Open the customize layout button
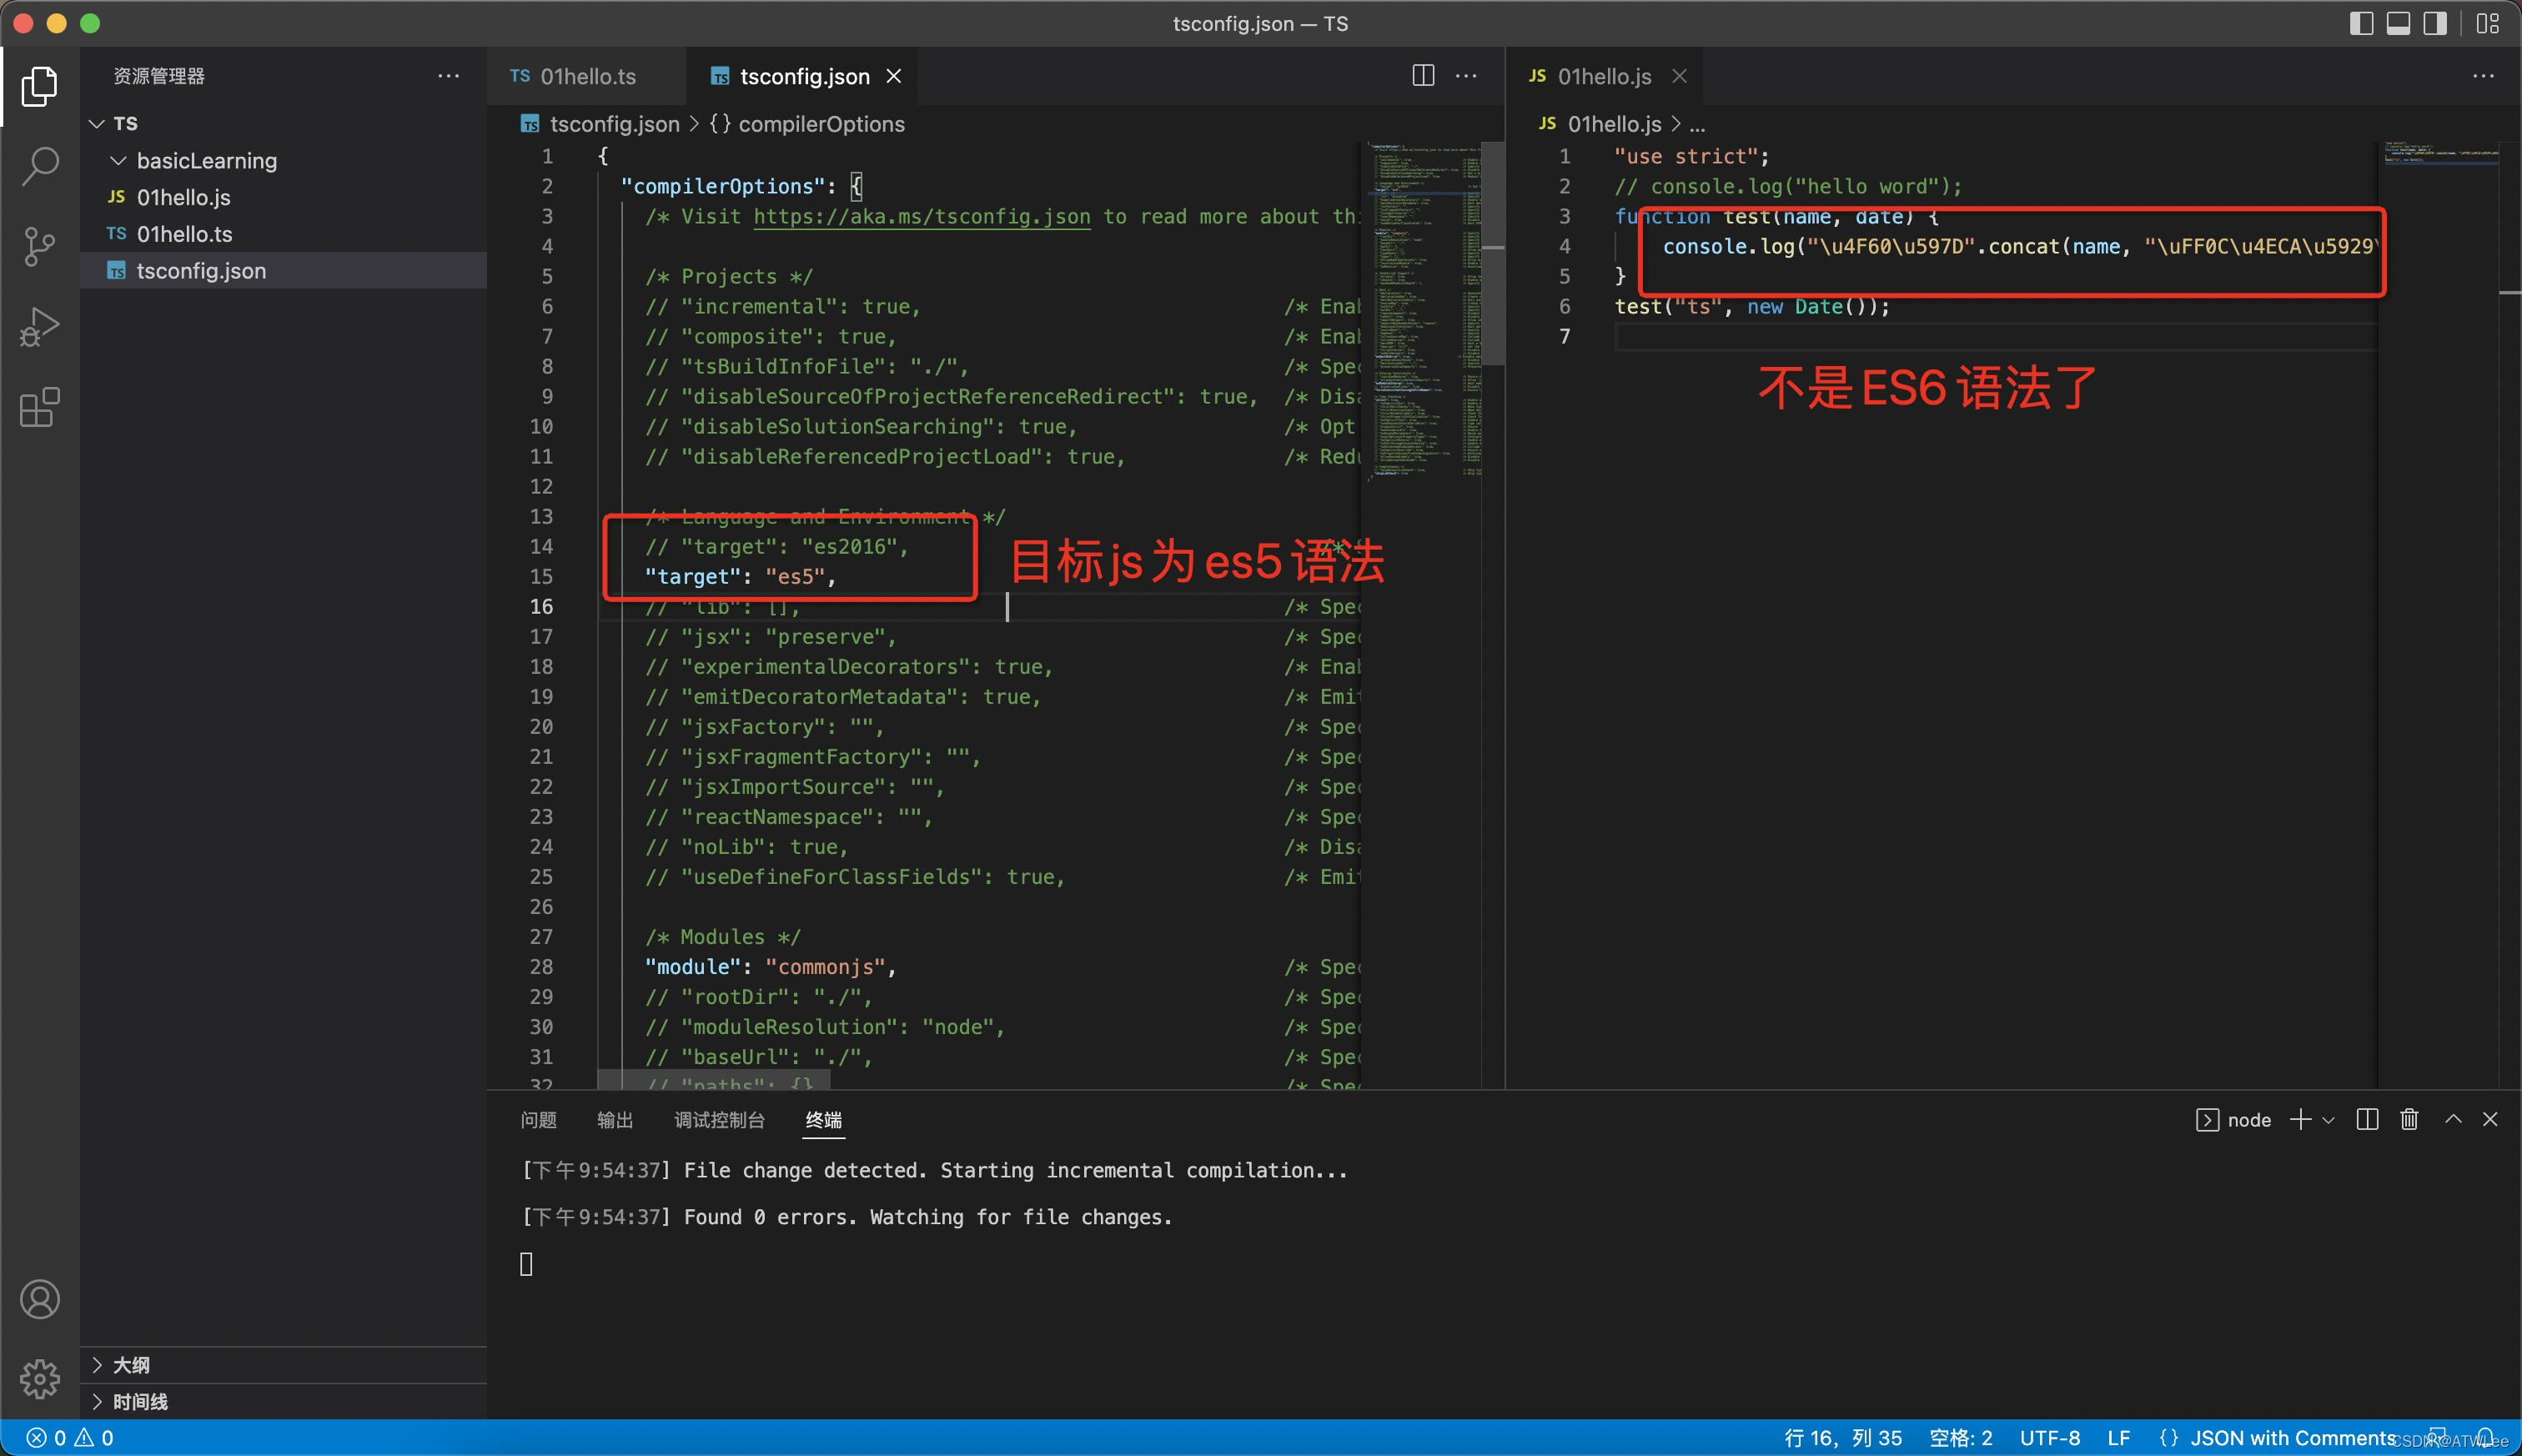The image size is (2522, 1456). pyautogui.click(x=2488, y=23)
